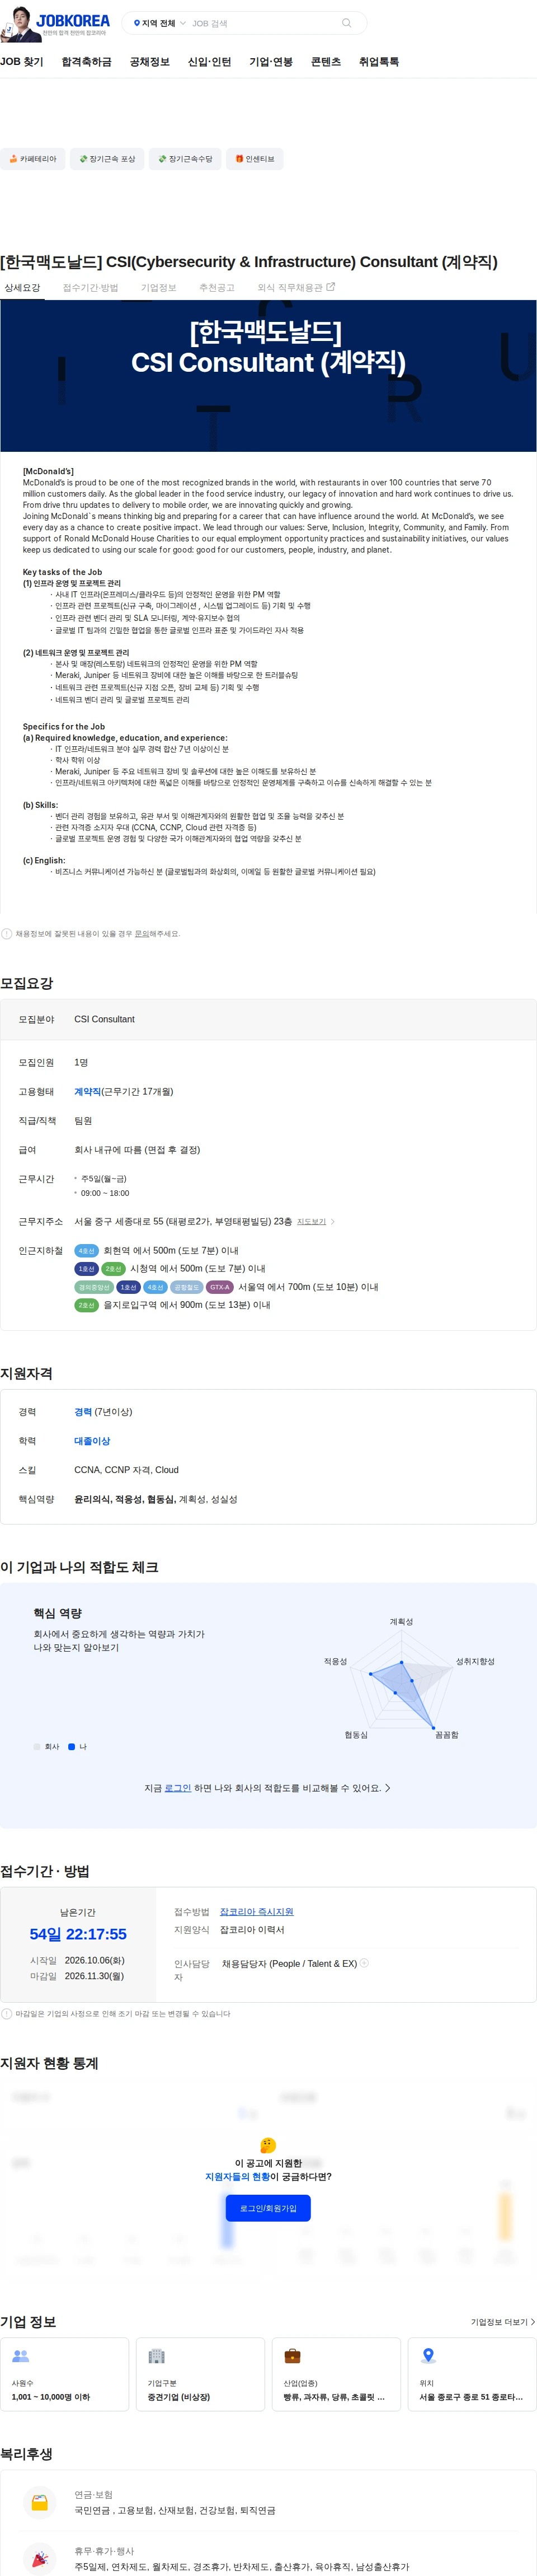Click the GTX-A badge for 서울역
The width and height of the screenshot is (537, 2576).
pos(219,1287)
